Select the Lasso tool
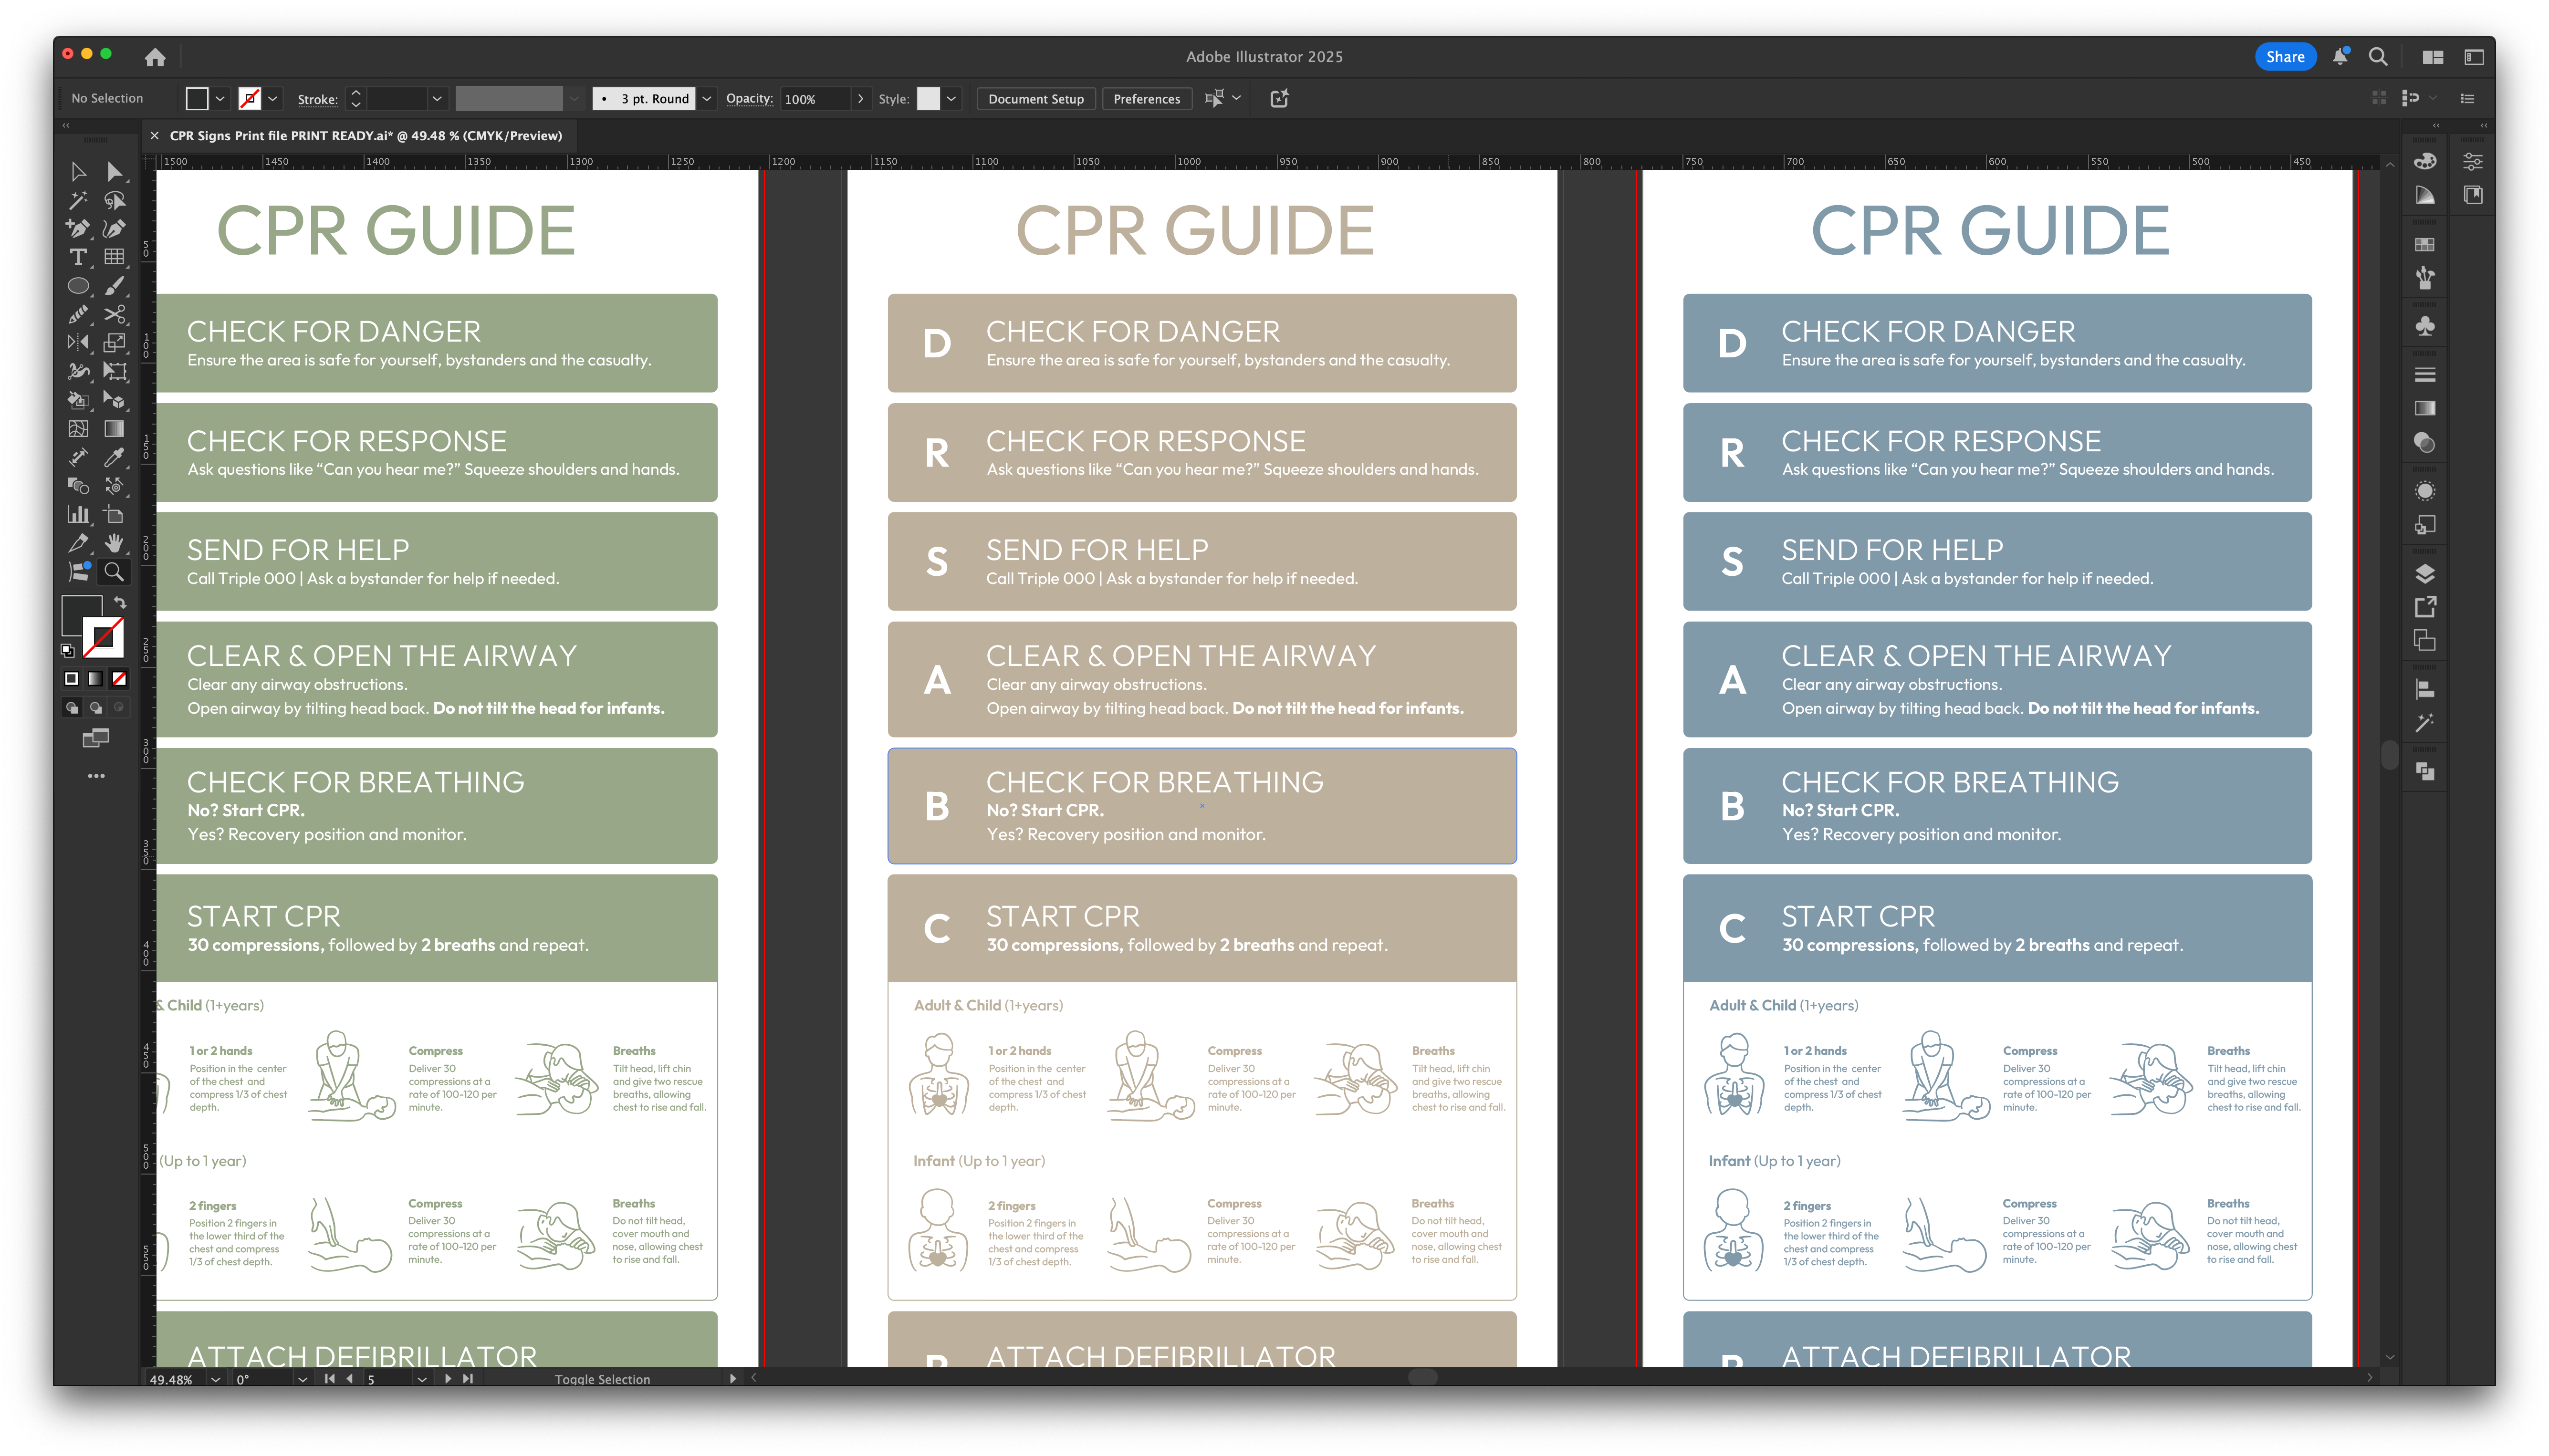Image resolution: width=2549 pixels, height=1456 pixels. point(114,200)
